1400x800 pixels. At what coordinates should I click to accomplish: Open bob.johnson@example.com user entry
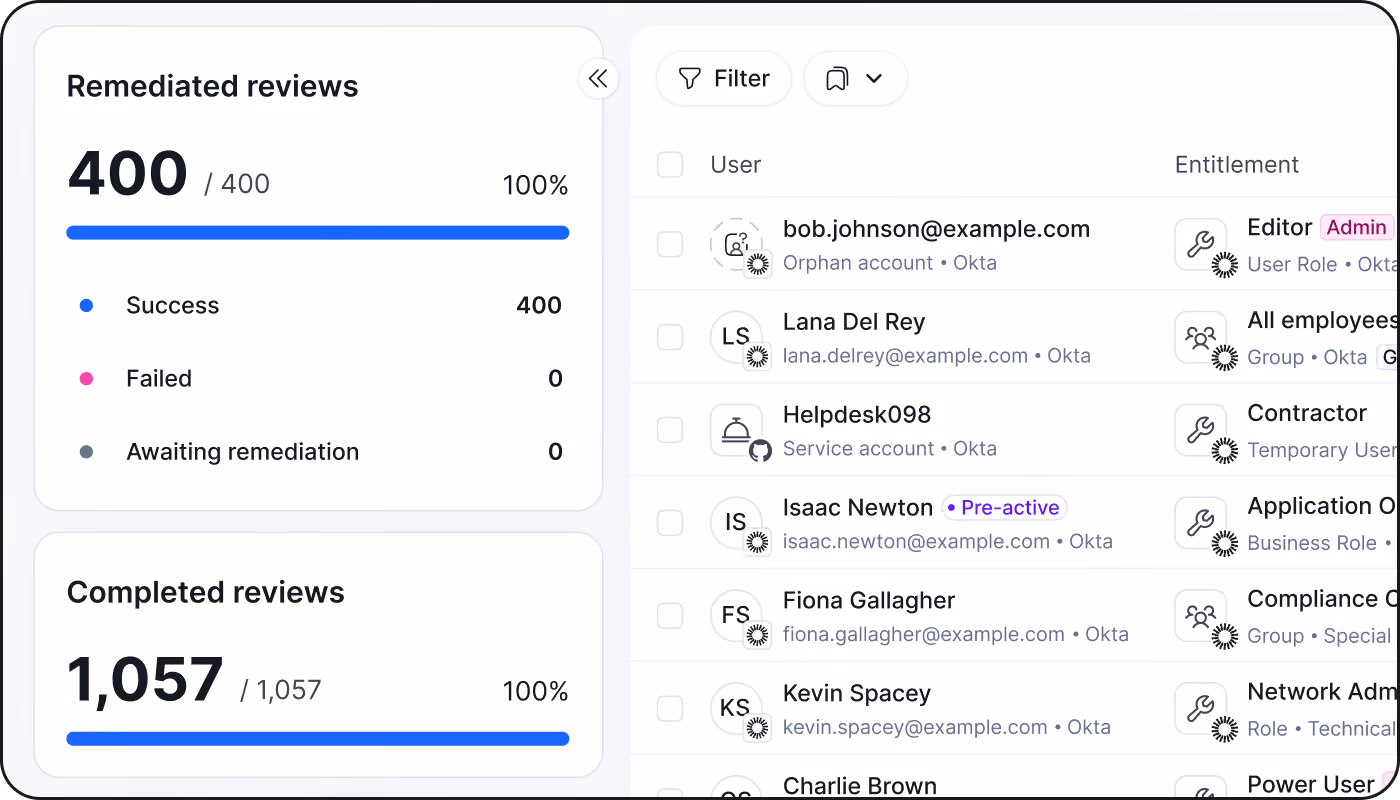point(936,229)
